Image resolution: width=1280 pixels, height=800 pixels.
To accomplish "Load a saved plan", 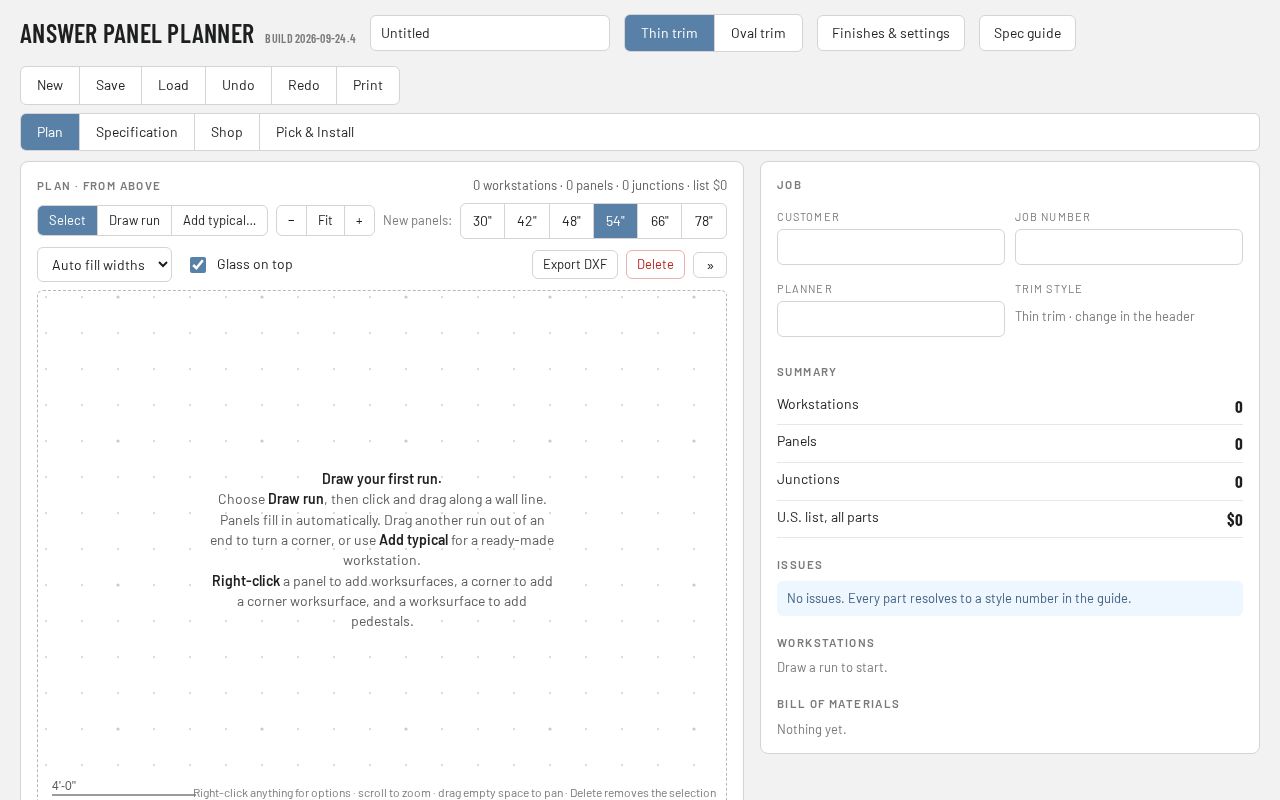I will point(173,85).
